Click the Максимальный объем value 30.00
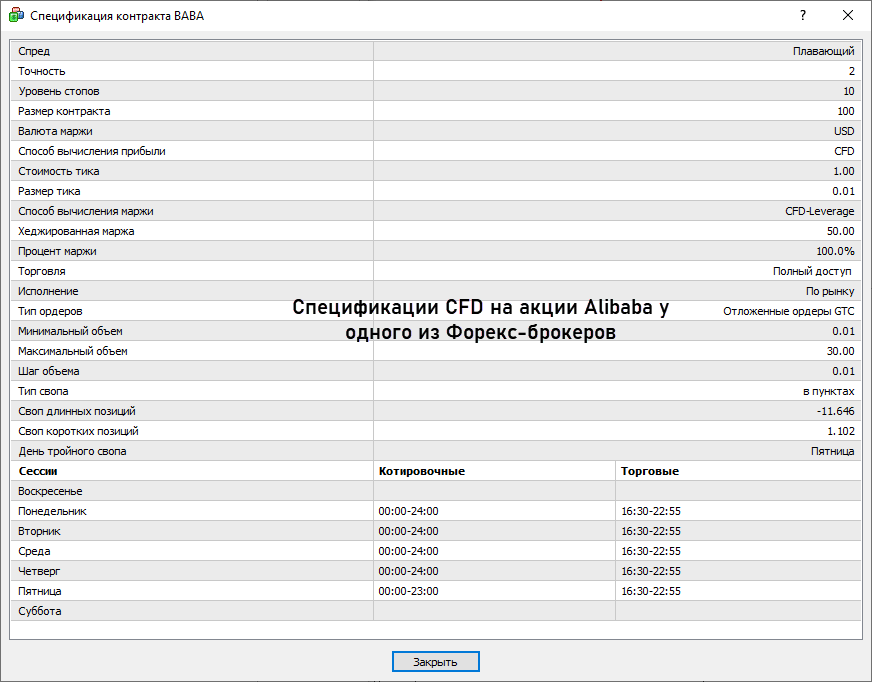The height and width of the screenshot is (682, 872). tap(840, 351)
